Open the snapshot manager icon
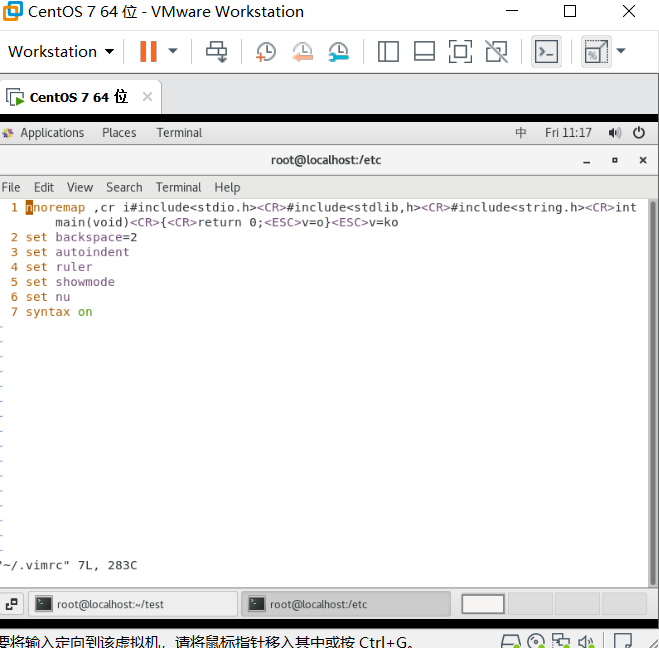659x648 pixels. coord(339,52)
